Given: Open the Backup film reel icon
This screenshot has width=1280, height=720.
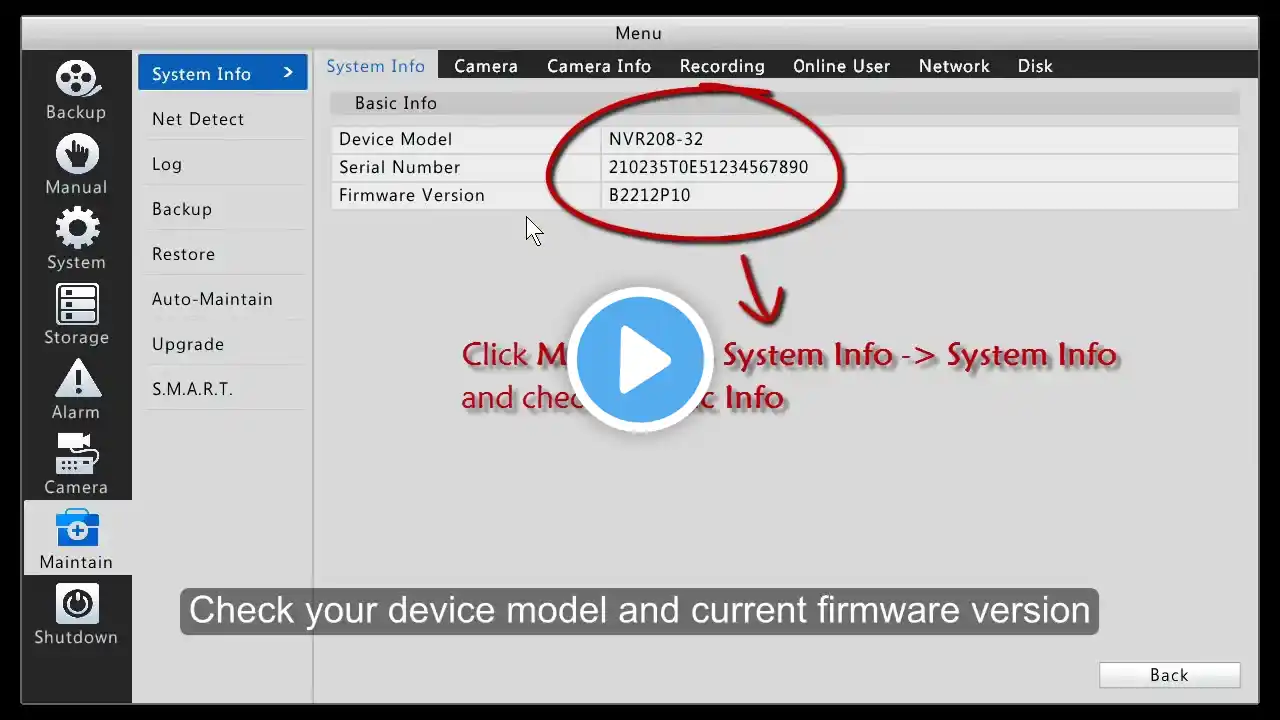Looking at the screenshot, I should tap(77, 79).
